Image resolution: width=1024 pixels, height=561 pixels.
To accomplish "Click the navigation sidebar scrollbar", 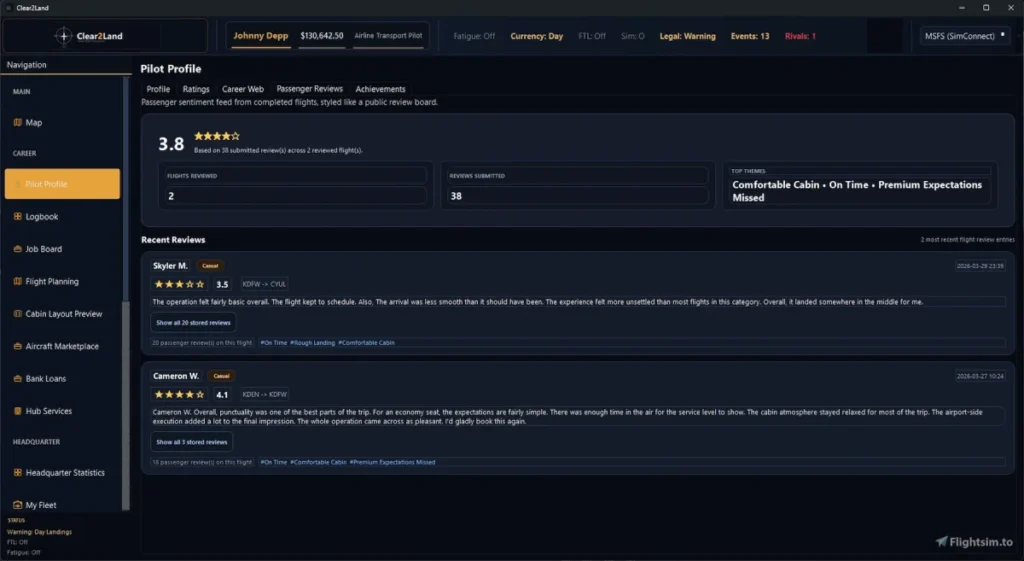I will (x=125, y=300).
